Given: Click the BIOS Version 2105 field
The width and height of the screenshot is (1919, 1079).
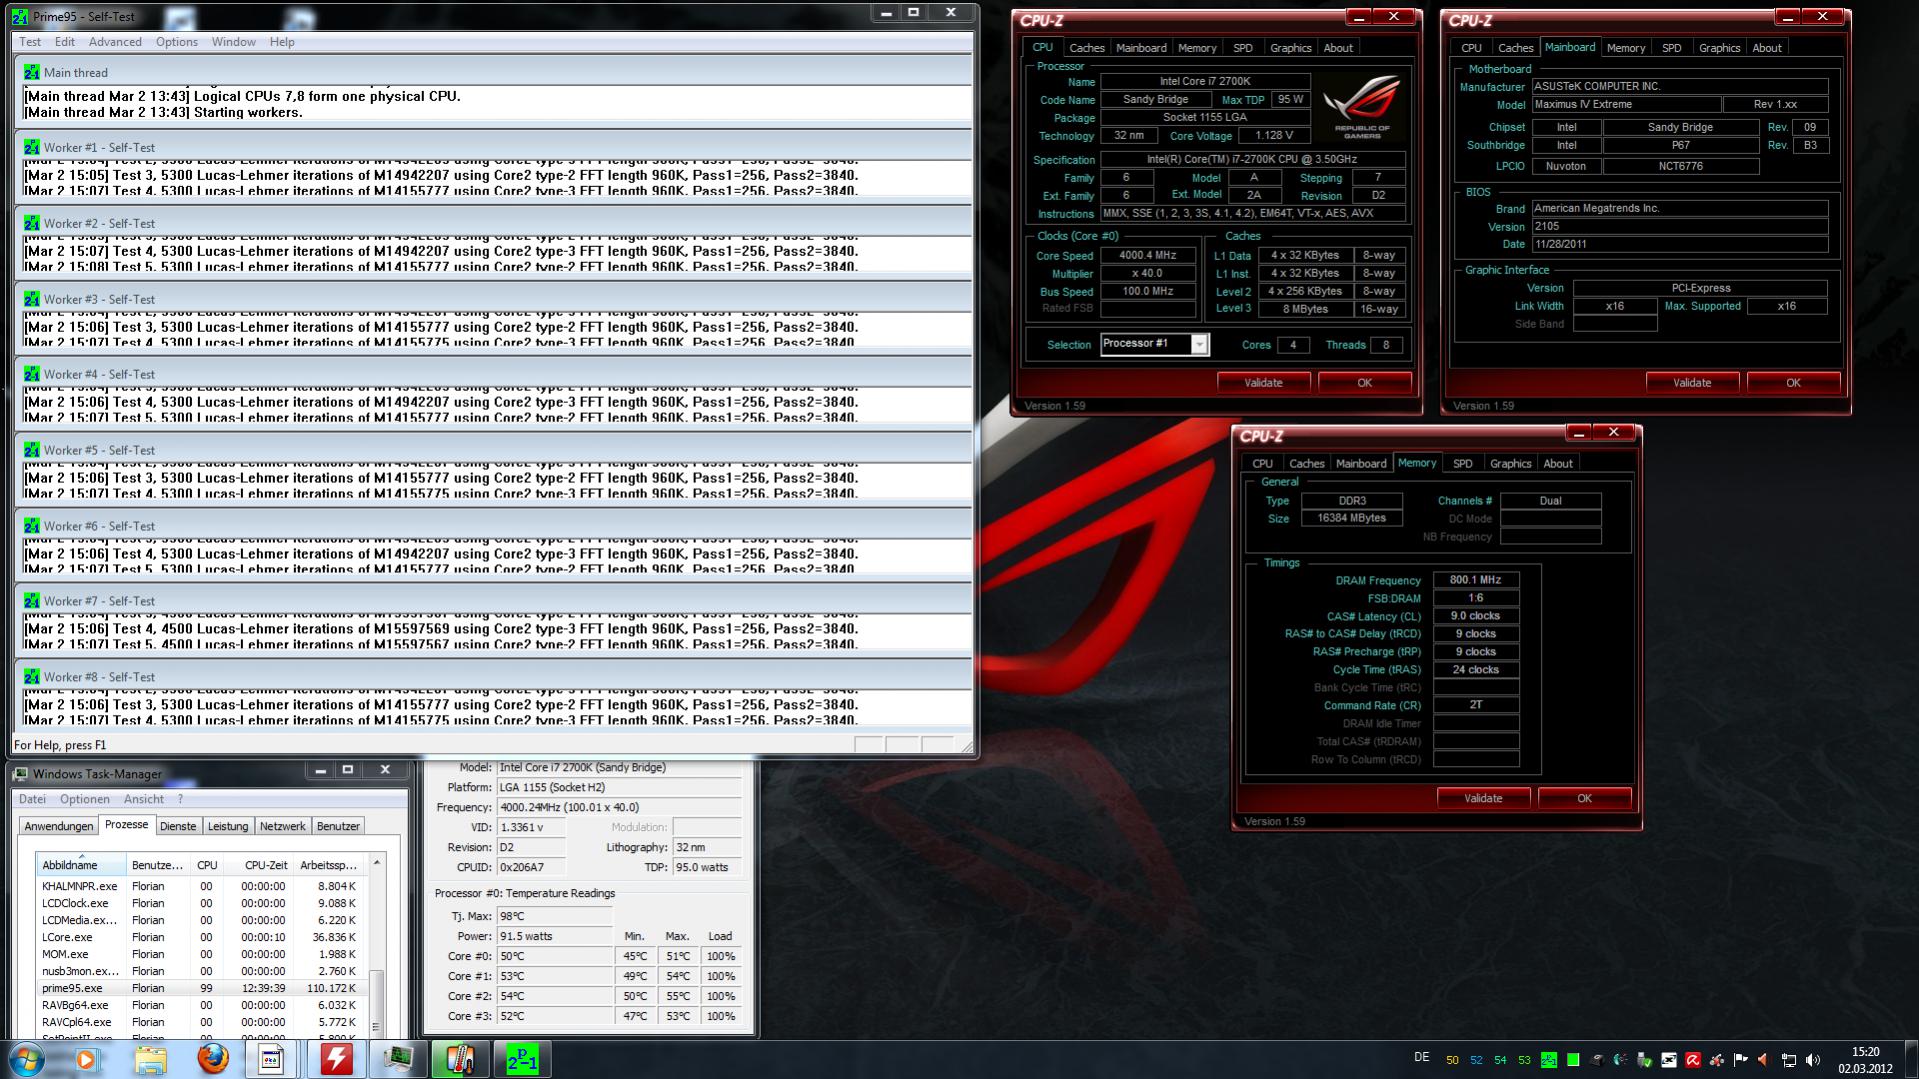Looking at the screenshot, I should pos(1679,226).
